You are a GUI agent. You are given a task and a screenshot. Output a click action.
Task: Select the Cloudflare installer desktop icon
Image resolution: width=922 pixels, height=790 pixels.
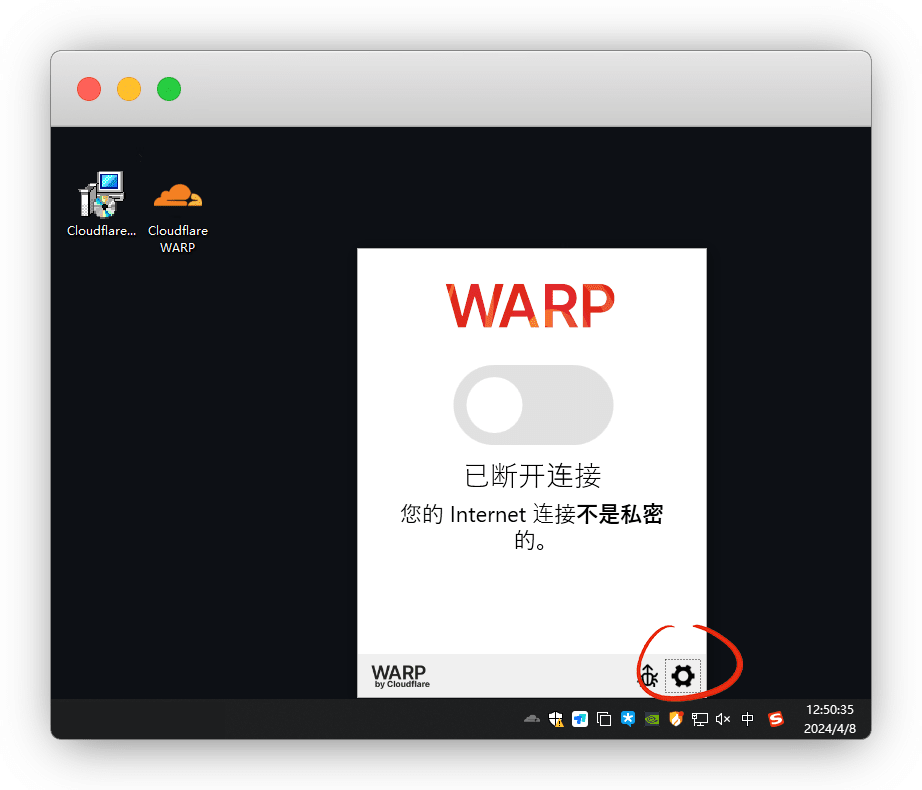click(101, 205)
